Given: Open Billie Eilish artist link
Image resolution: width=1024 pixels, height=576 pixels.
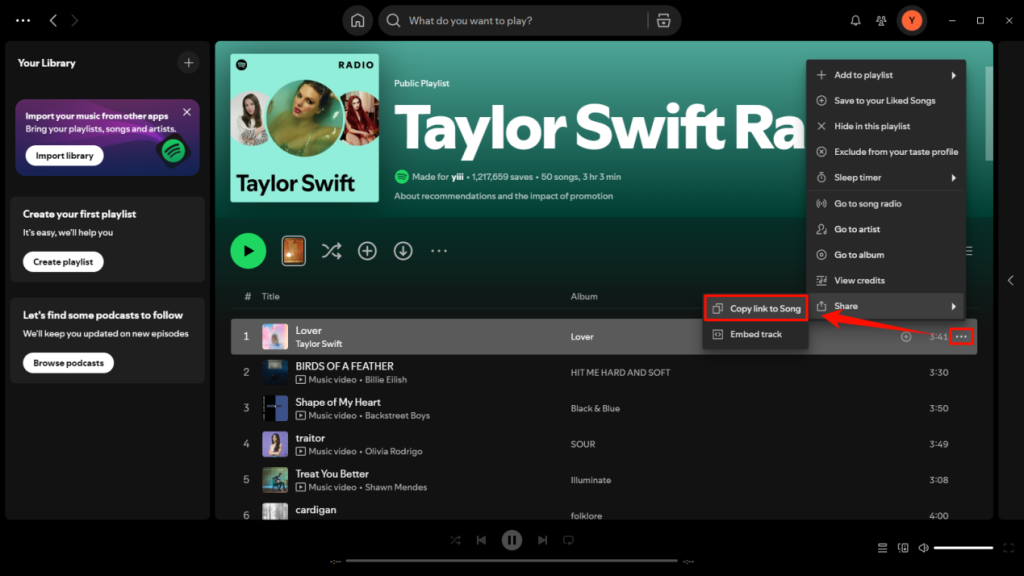Looking at the screenshot, I should [x=386, y=380].
